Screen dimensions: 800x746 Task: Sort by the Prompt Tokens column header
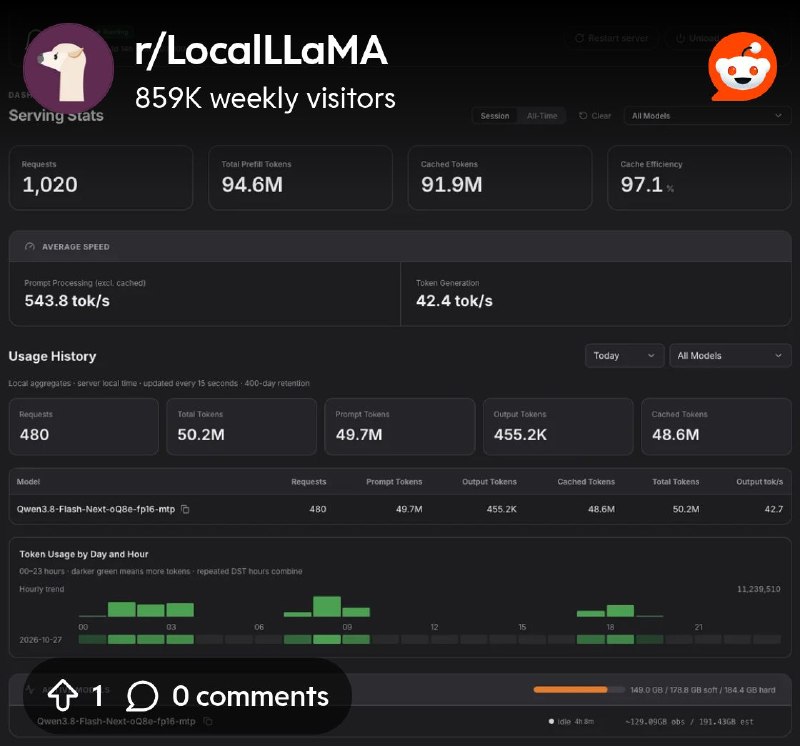click(x=394, y=482)
